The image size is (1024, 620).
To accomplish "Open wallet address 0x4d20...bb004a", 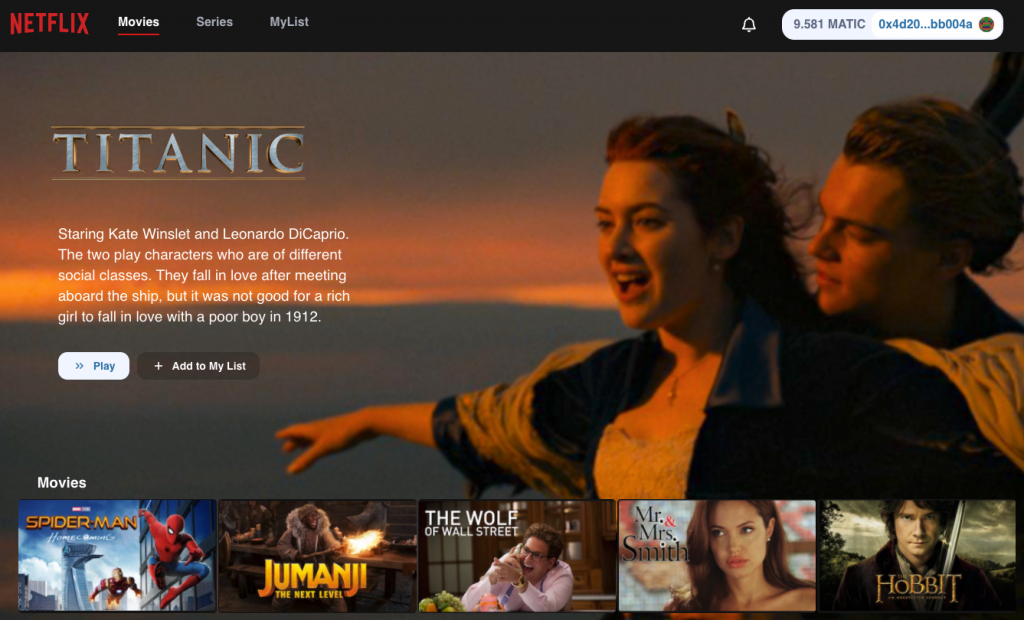I will click(925, 25).
